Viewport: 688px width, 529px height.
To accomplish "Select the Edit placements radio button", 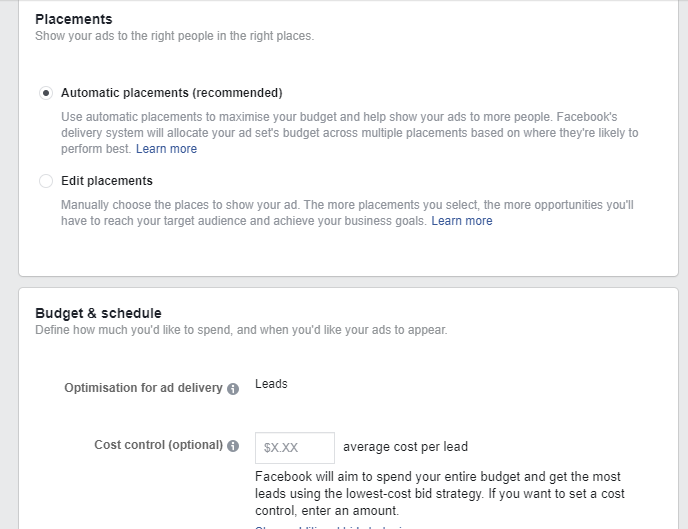I will [x=46, y=181].
